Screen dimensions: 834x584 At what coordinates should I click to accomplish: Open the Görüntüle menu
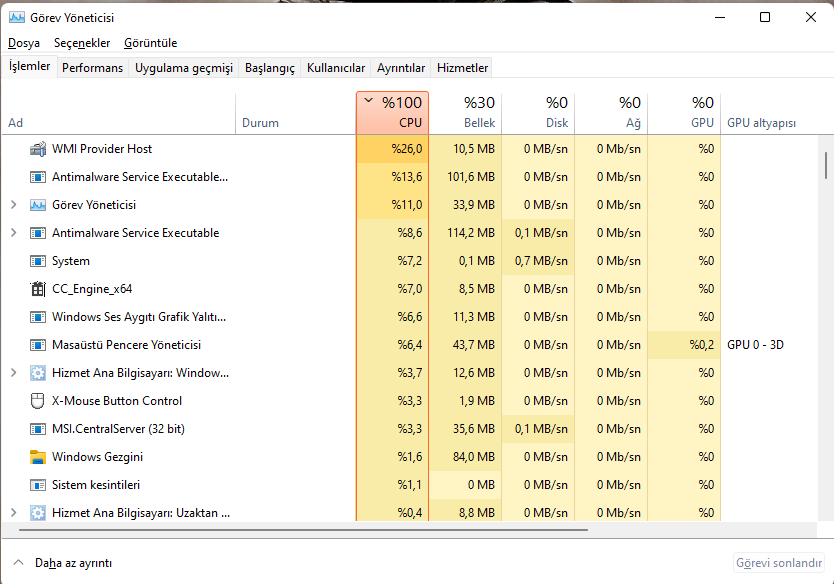(x=151, y=43)
